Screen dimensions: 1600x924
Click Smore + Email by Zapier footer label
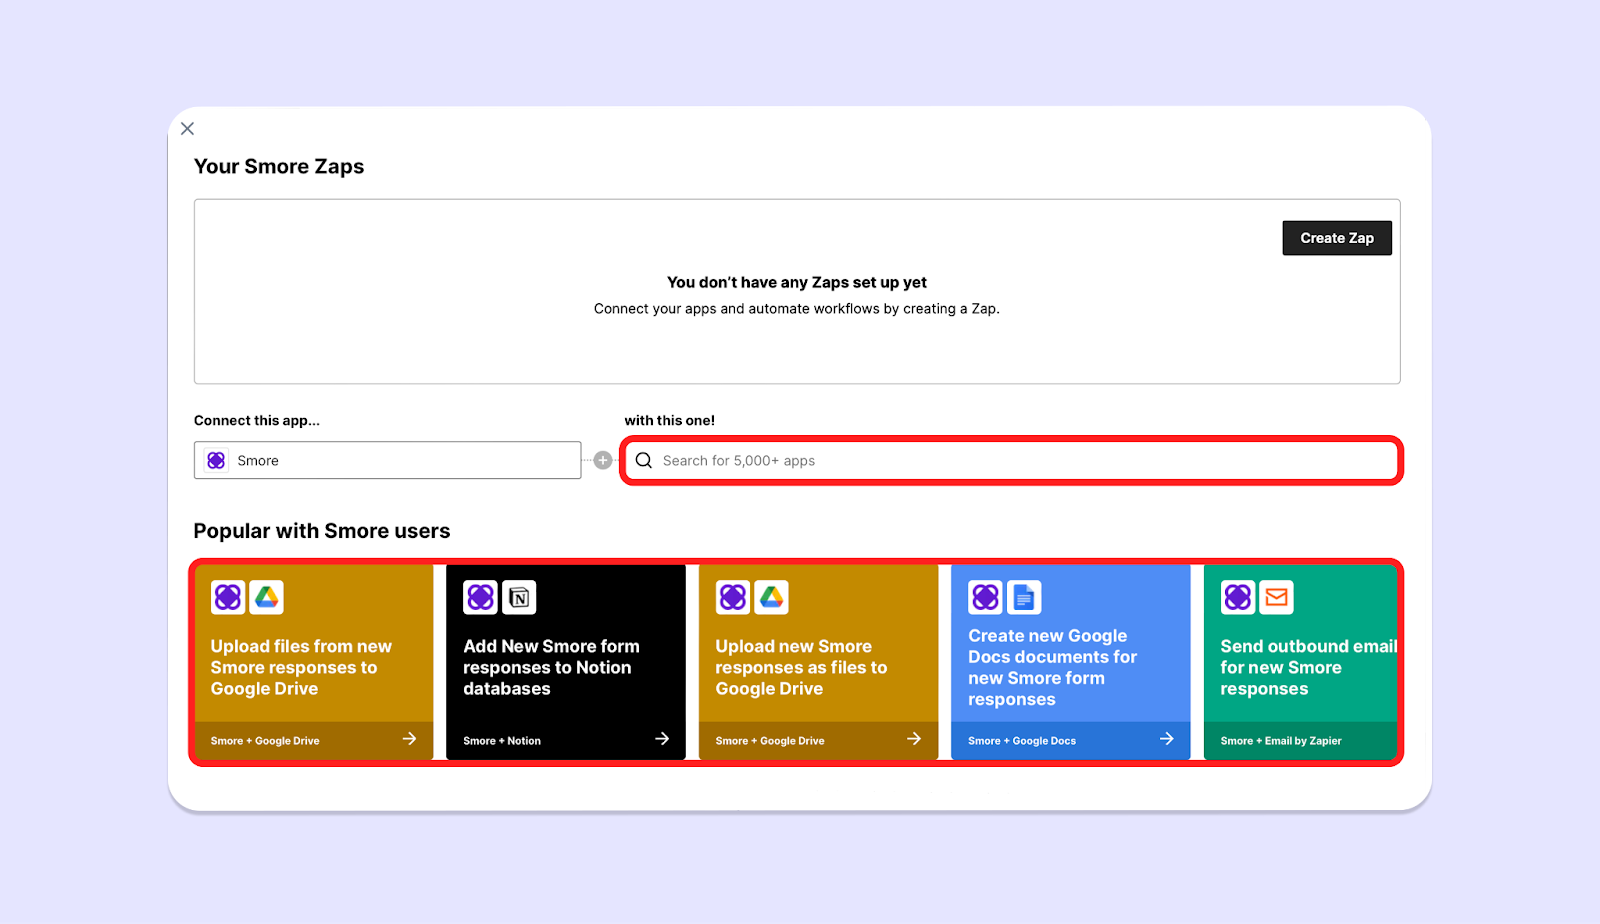click(1281, 741)
